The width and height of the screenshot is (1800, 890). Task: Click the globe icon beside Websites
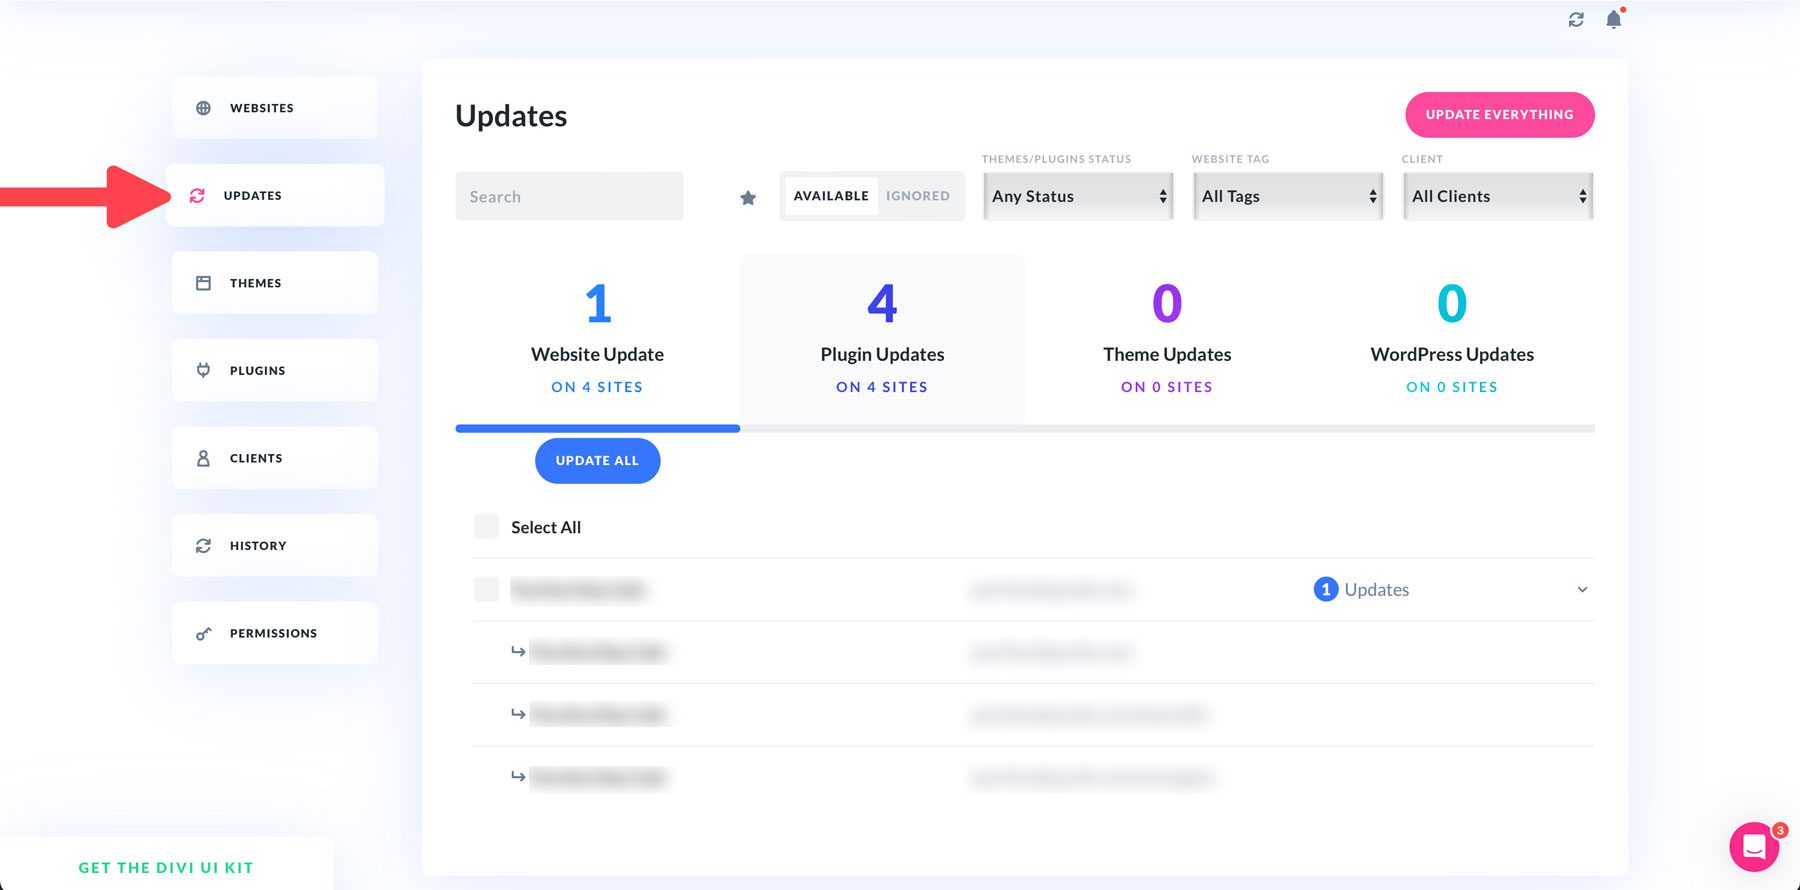[203, 108]
